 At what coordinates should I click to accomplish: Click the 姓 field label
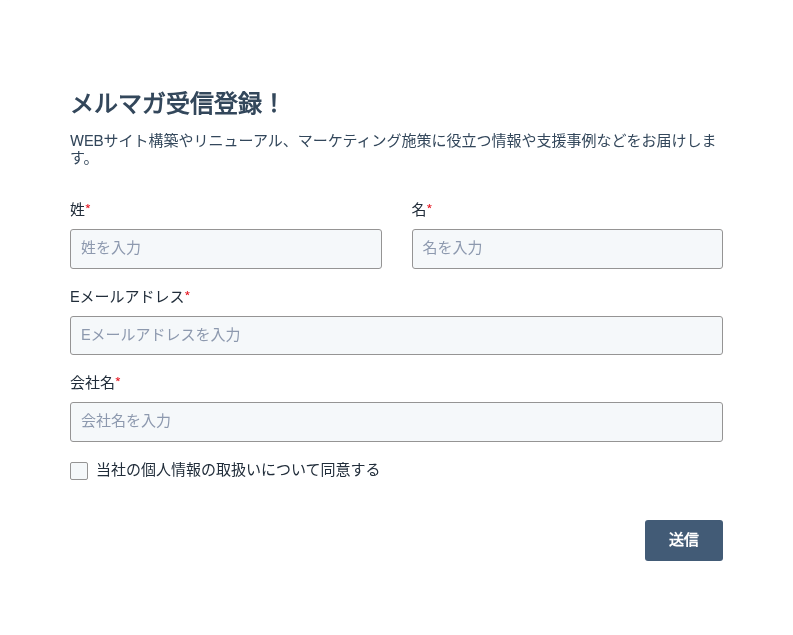(x=77, y=209)
